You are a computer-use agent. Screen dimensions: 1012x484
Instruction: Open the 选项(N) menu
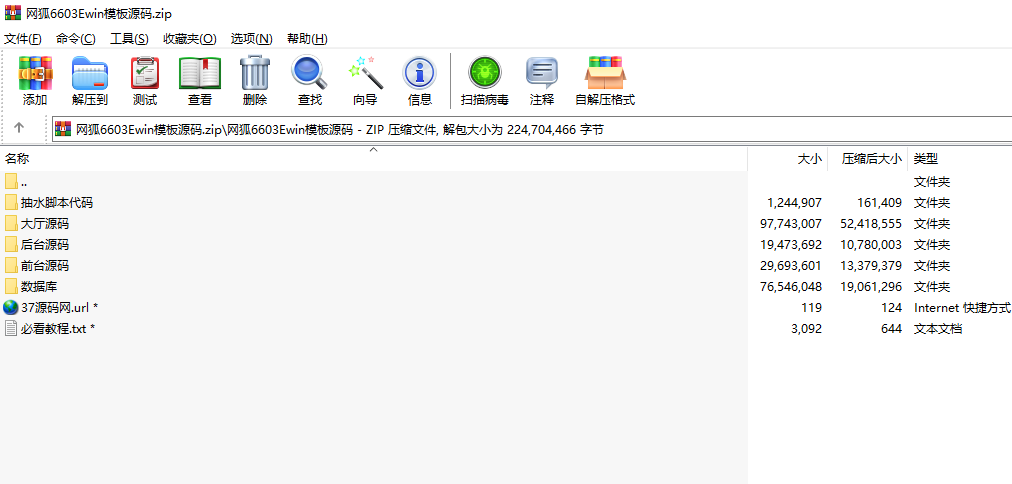(x=252, y=39)
